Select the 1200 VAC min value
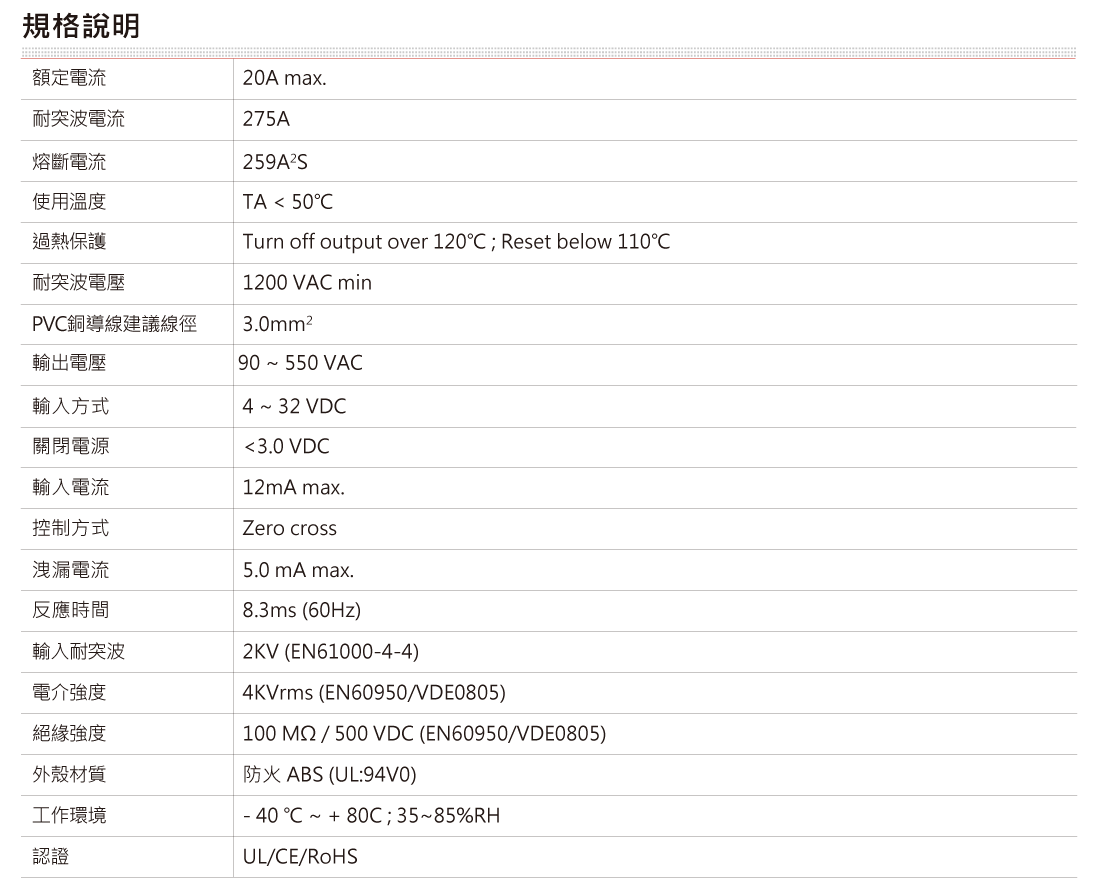Viewport: 1098px width, 889px height. click(307, 283)
